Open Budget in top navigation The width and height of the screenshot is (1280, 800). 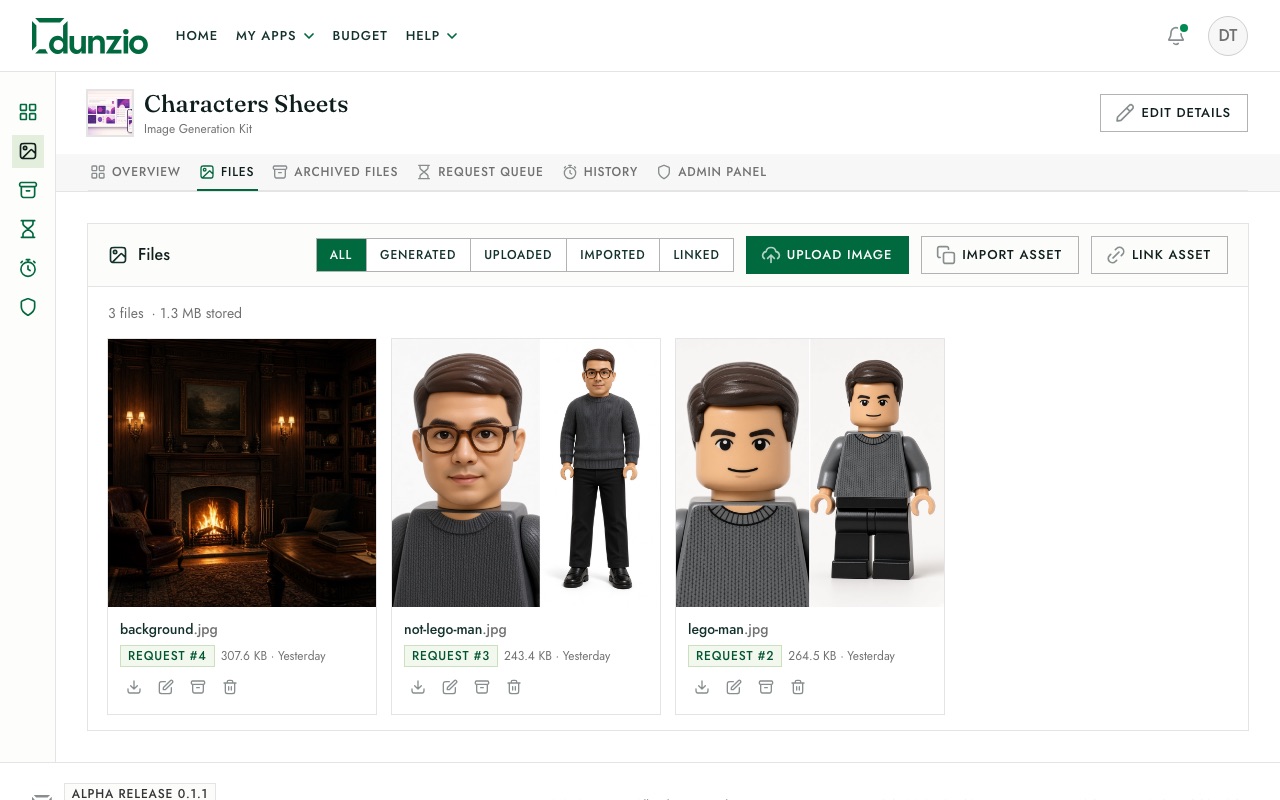[x=360, y=36]
